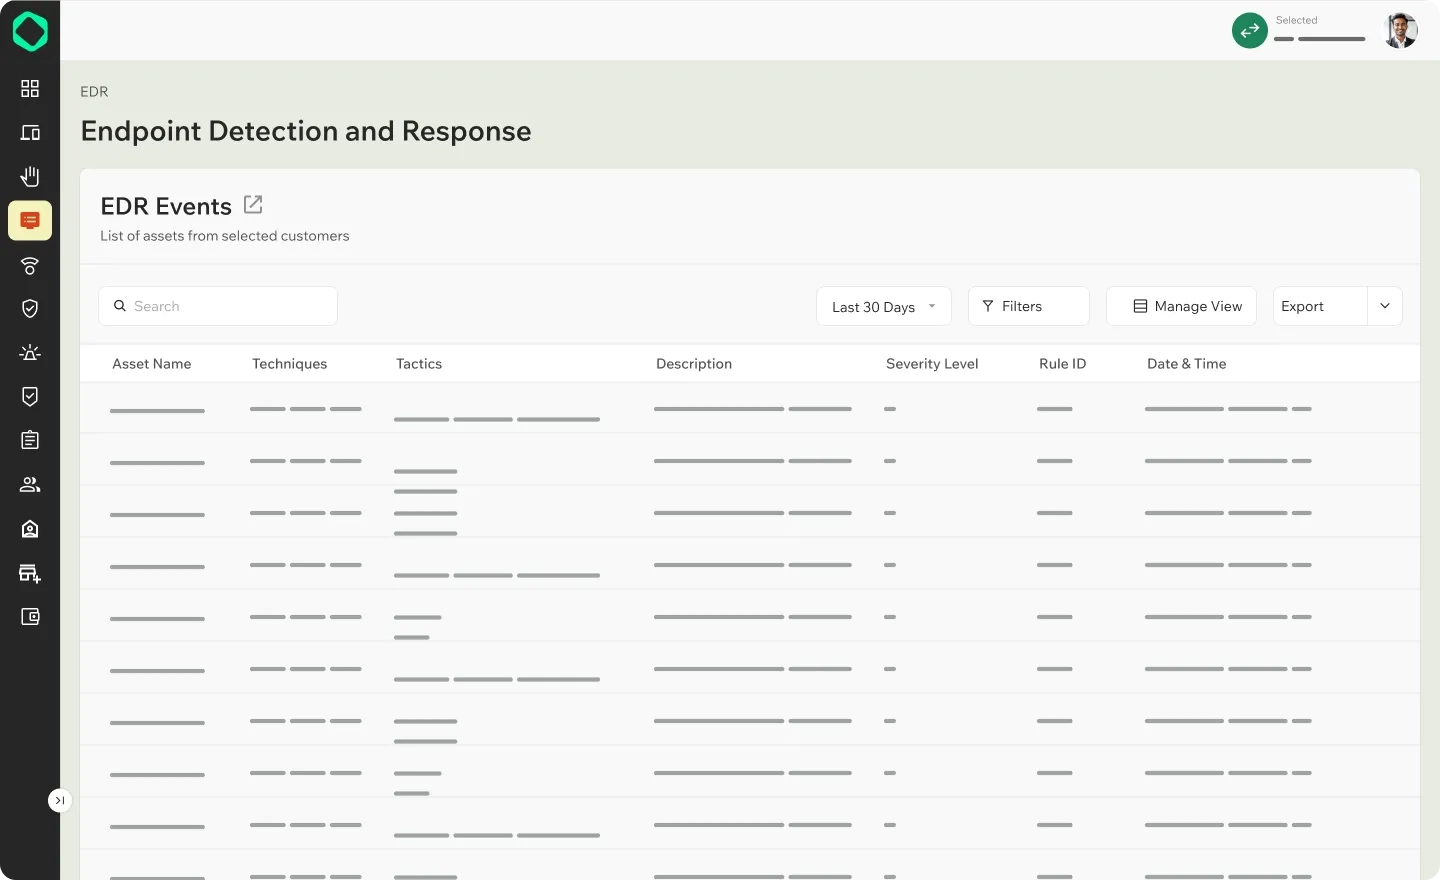Open the wireless sensor icon in sidebar
The height and width of the screenshot is (880, 1440).
[30, 265]
